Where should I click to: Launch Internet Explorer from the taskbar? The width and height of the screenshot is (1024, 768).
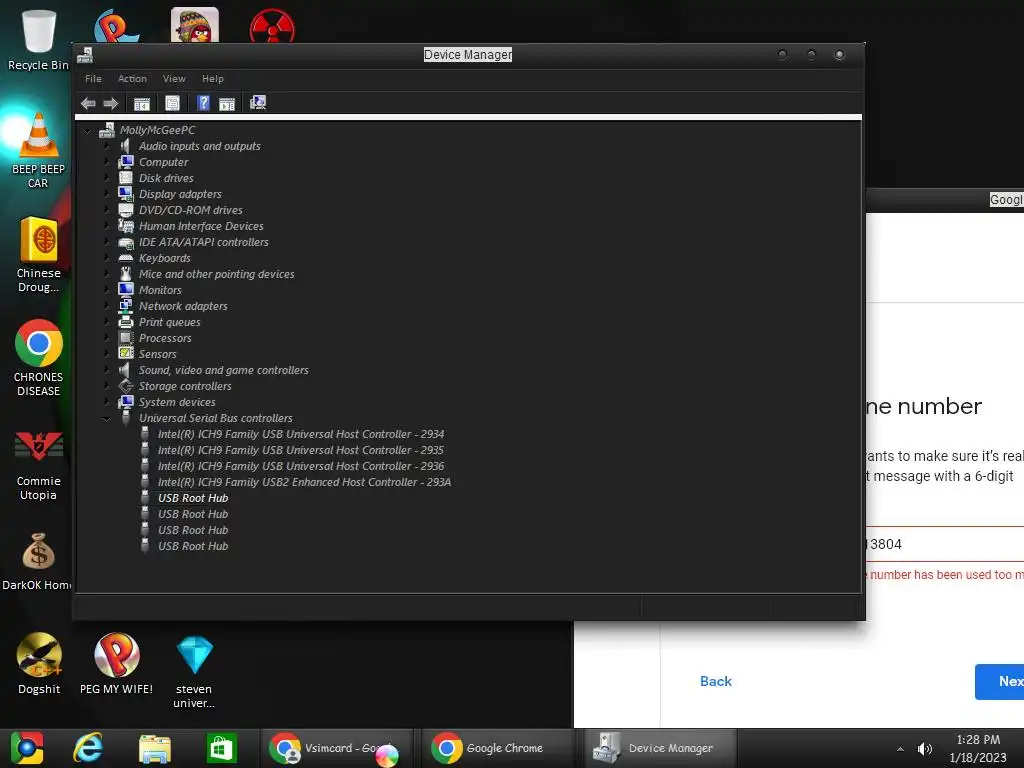[88, 748]
